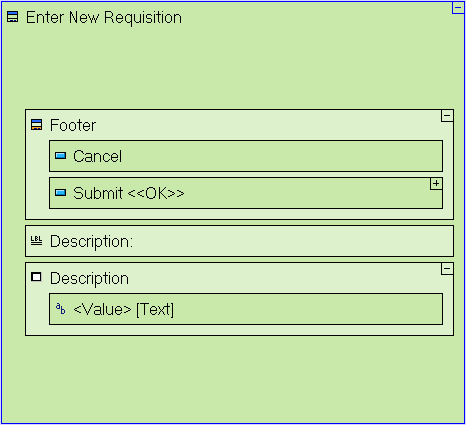The image size is (466, 425).
Task: Select the Description: label element
Action: pyautogui.click(x=239, y=241)
